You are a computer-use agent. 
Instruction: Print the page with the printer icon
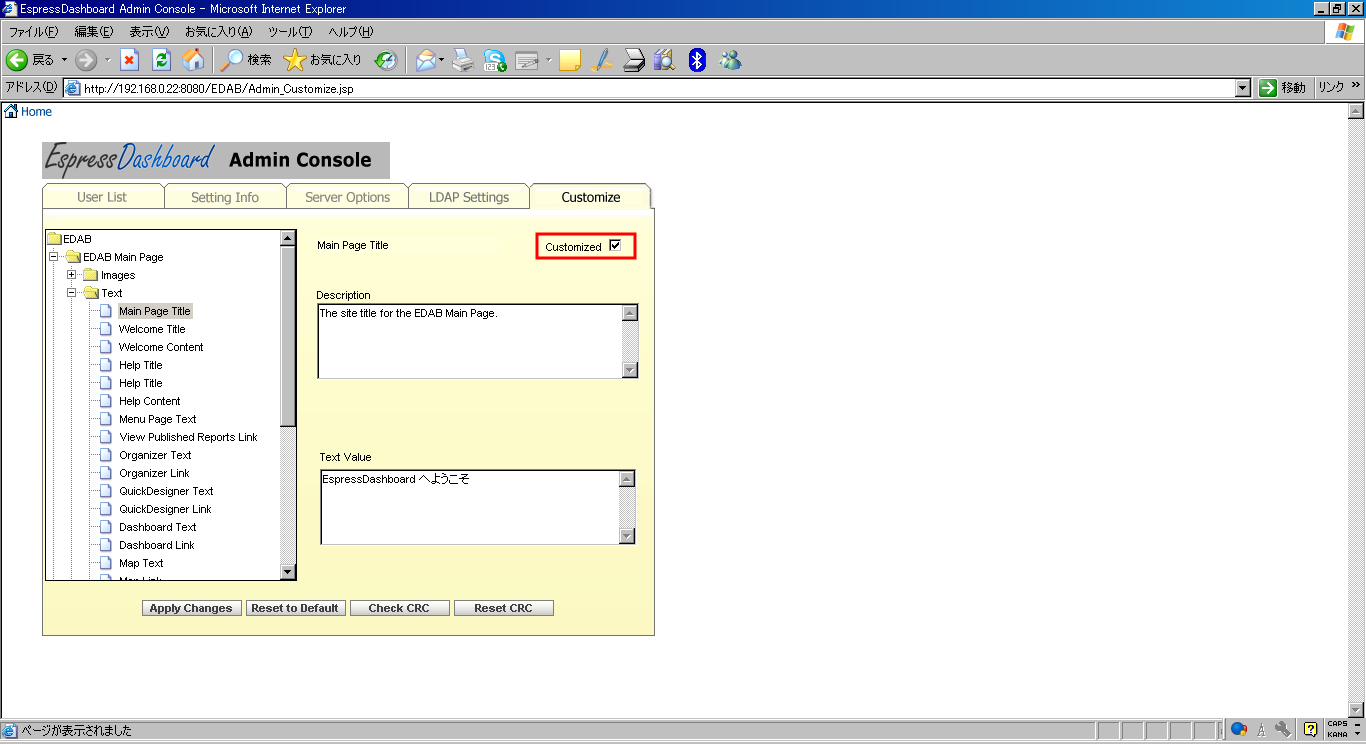click(x=462, y=60)
